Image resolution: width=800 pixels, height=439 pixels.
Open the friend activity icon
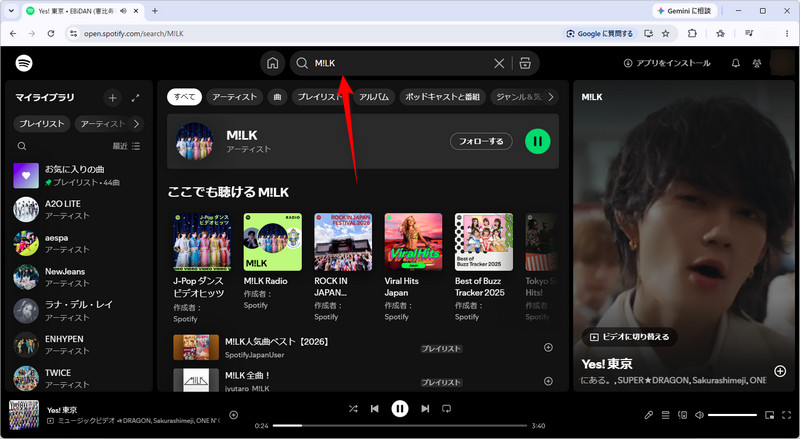pos(757,63)
